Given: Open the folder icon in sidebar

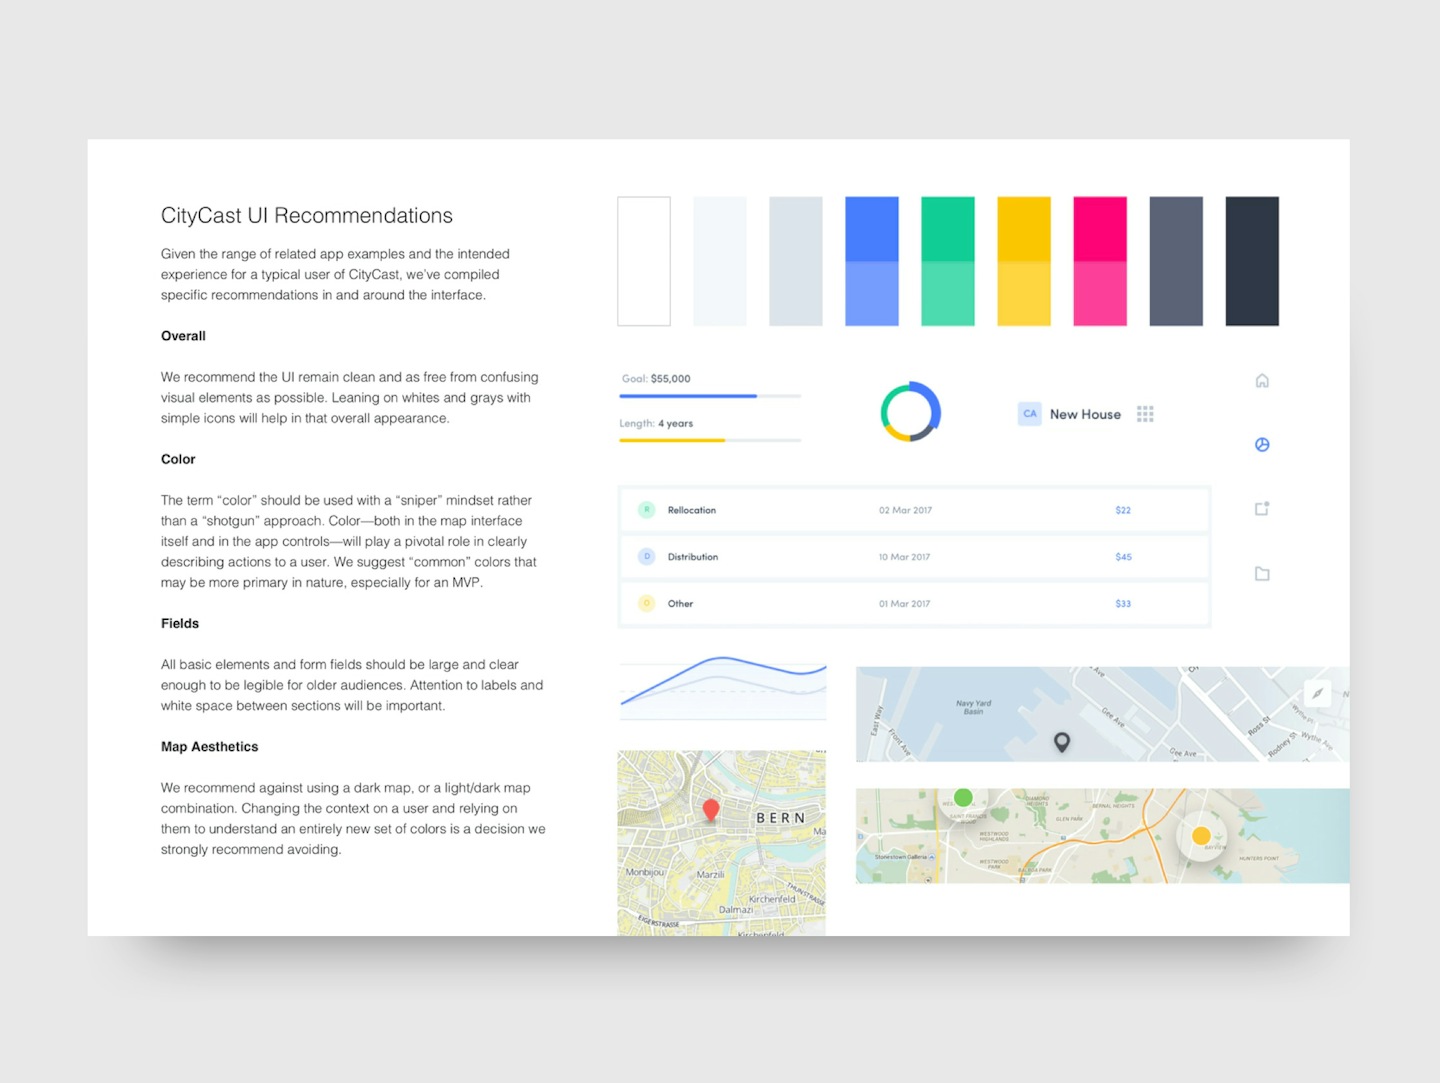Looking at the screenshot, I should (1262, 574).
